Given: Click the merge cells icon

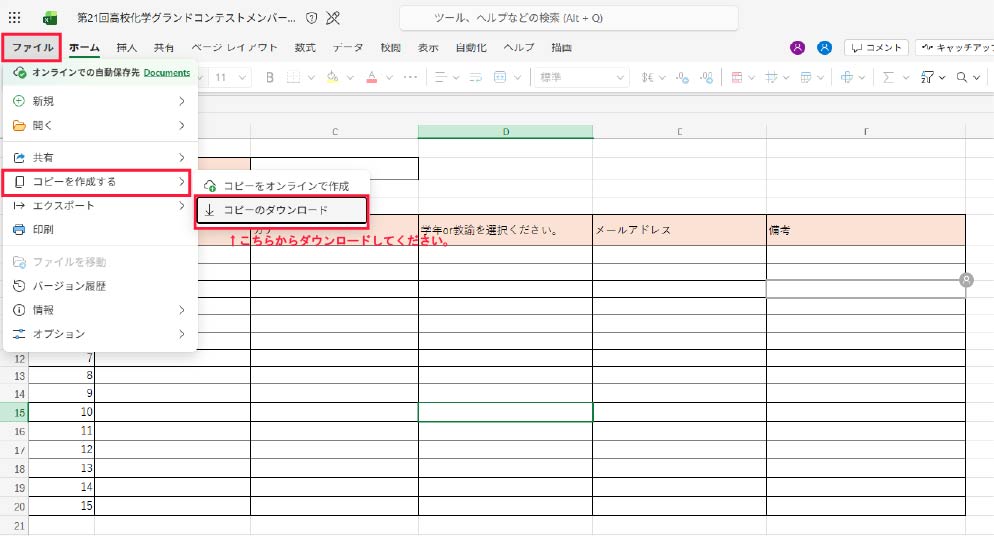Looking at the screenshot, I should 500,77.
